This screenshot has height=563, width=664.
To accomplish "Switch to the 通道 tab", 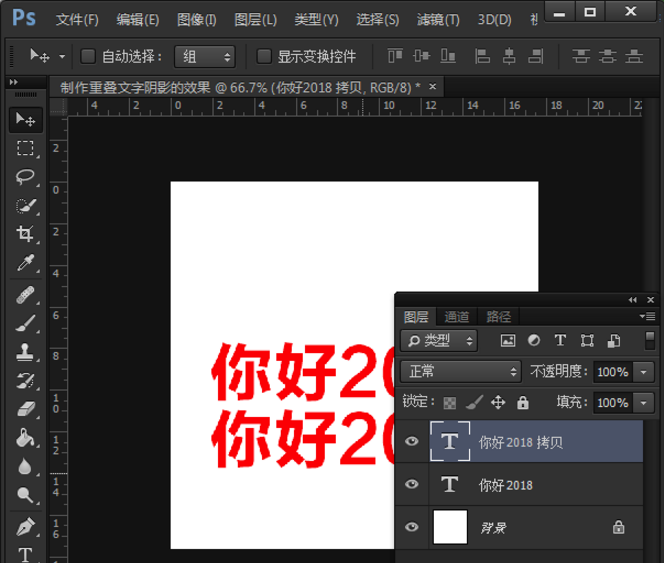I will pyautogui.click(x=457, y=317).
